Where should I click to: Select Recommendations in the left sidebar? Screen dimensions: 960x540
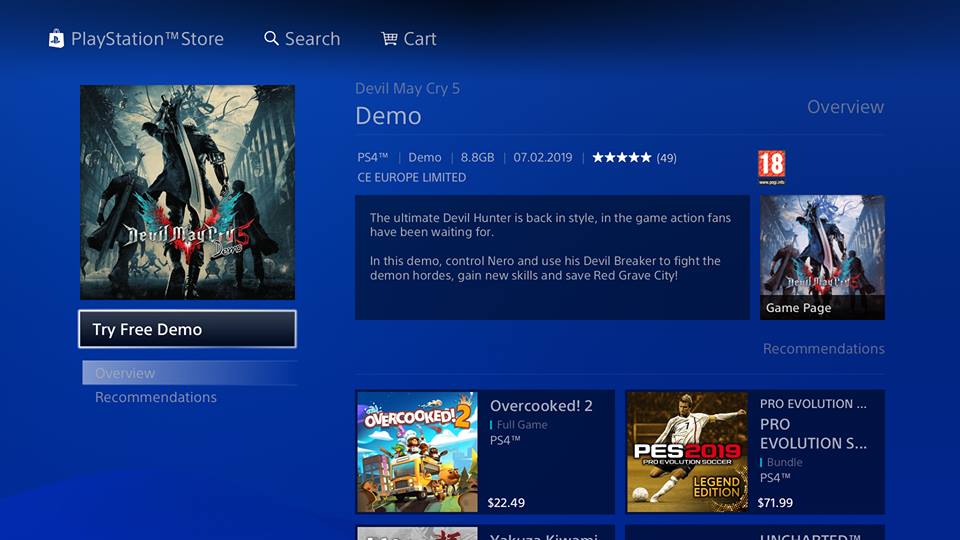click(156, 397)
